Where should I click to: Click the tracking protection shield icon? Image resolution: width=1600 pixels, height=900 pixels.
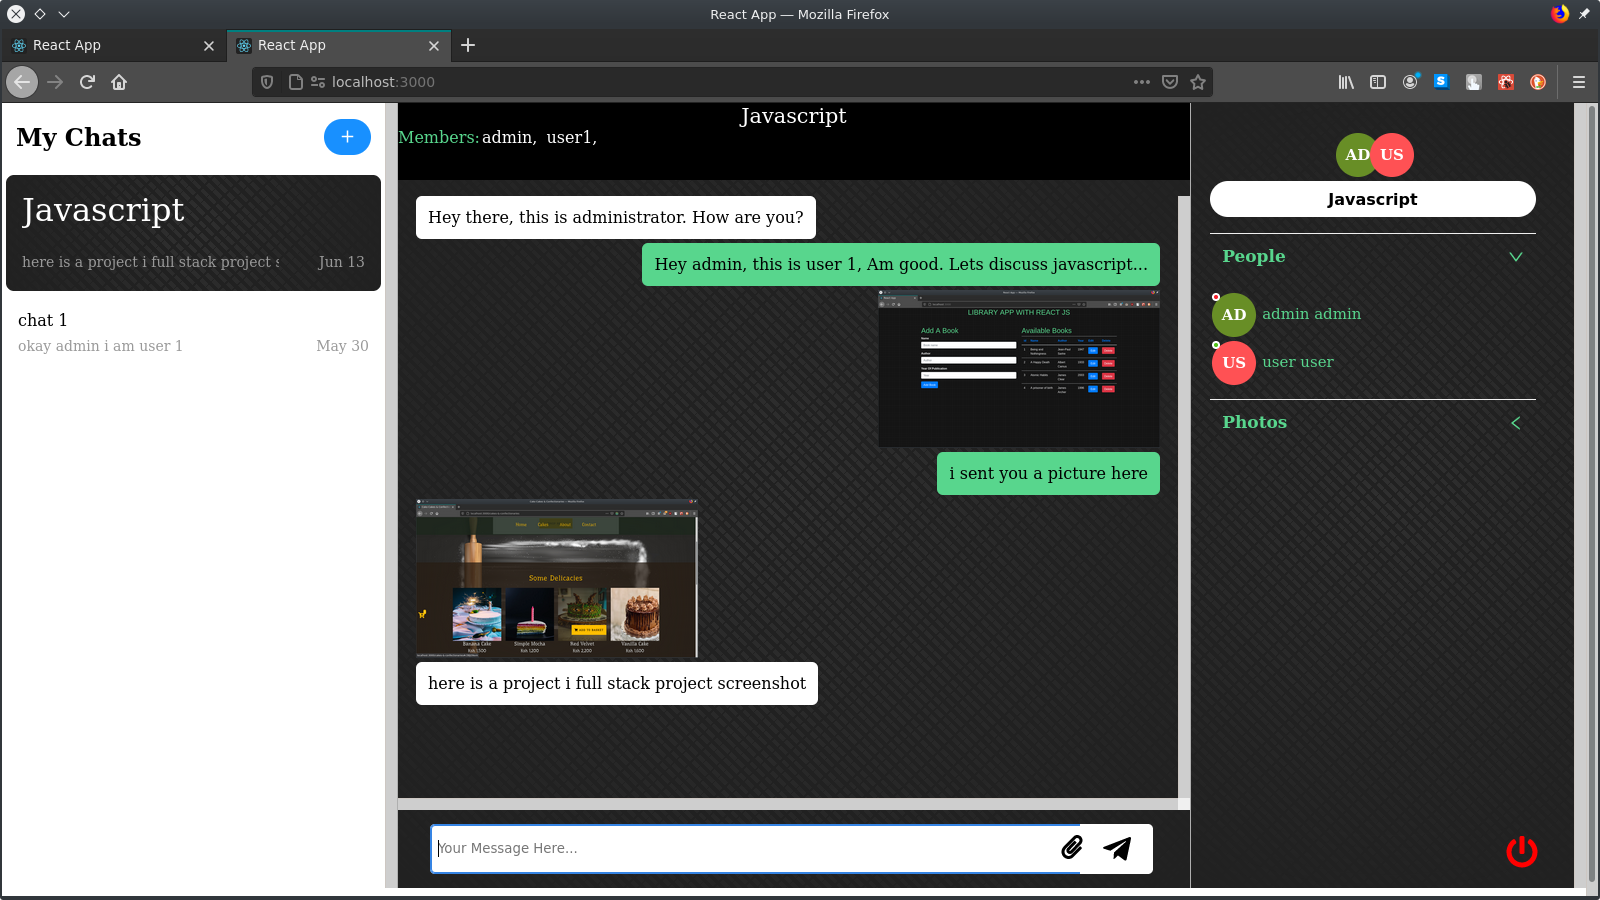pos(267,82)
